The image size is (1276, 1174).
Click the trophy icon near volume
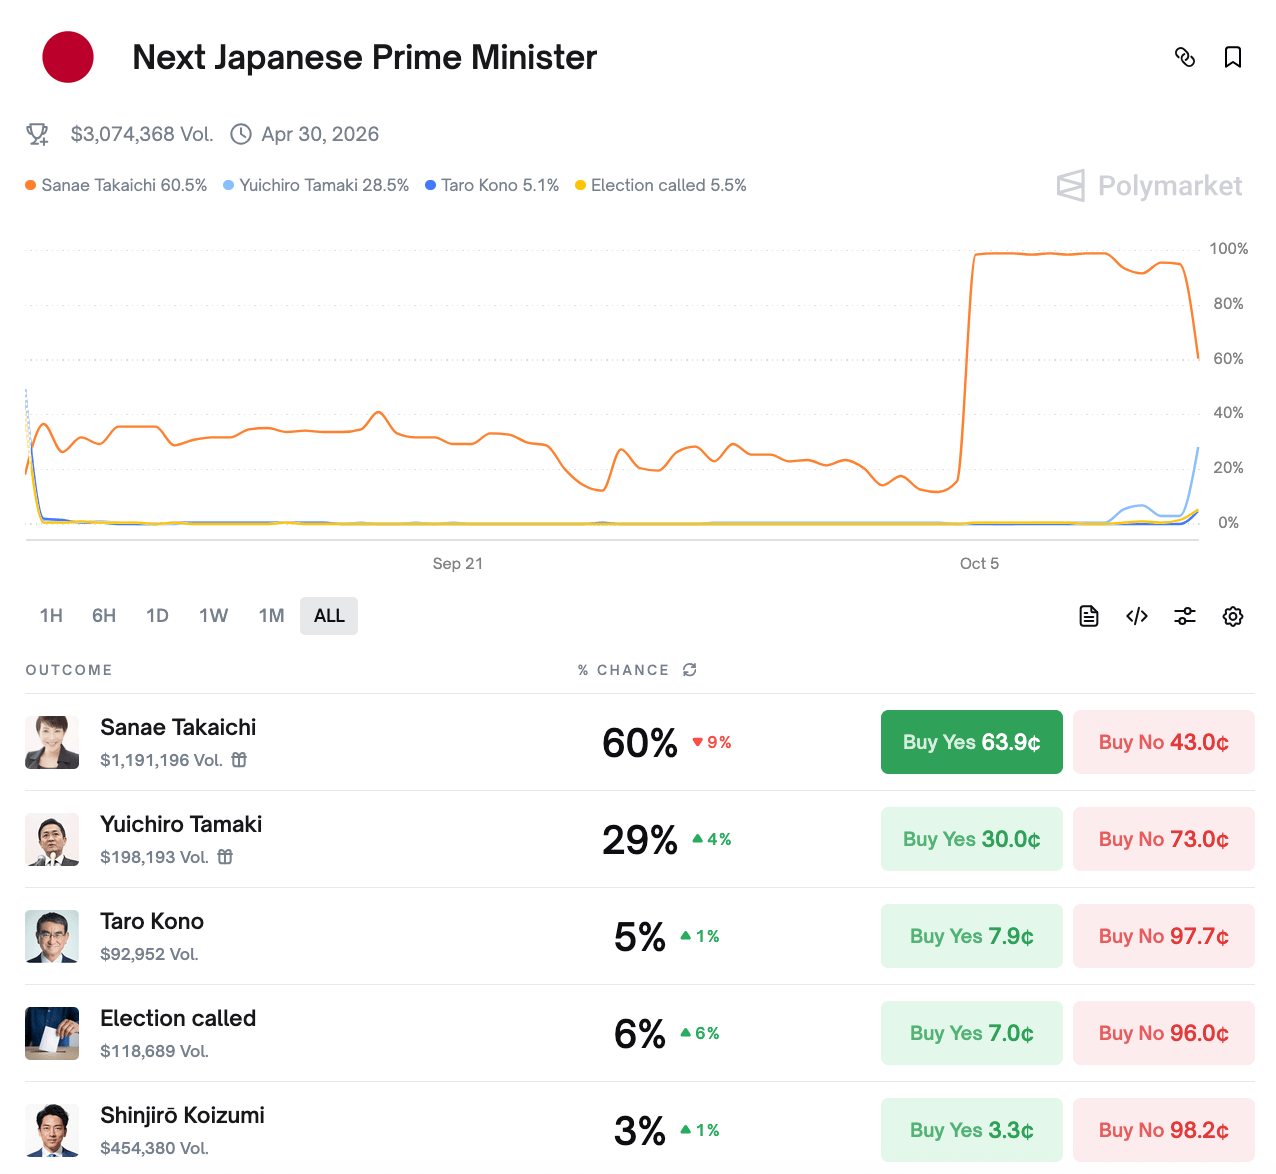point(38,134)
